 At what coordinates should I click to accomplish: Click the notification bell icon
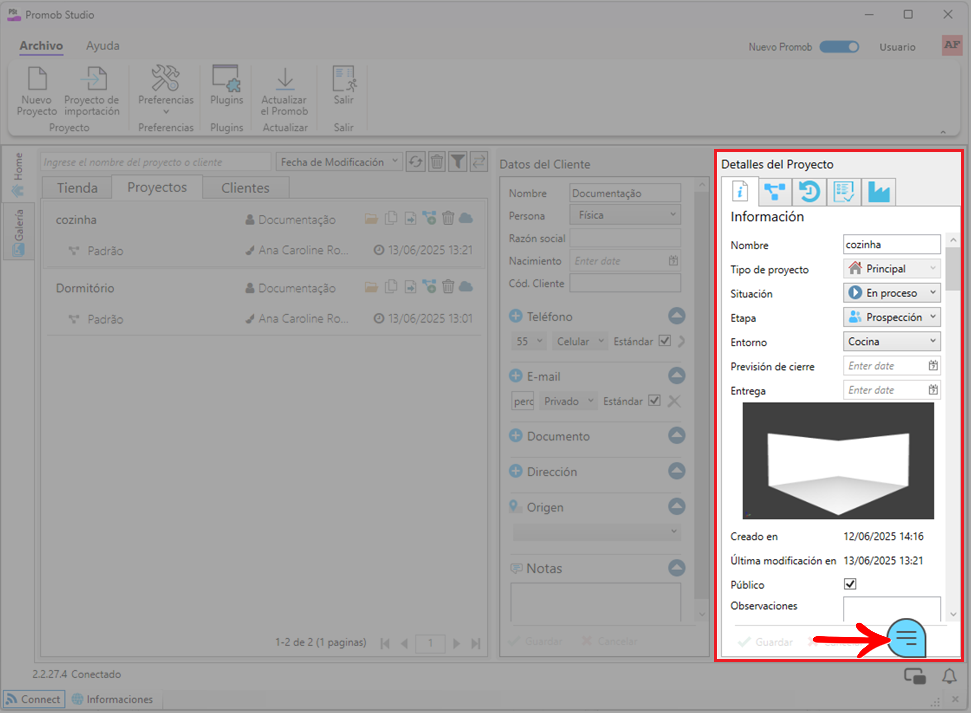pyautogui.click(x=949, y=676)
